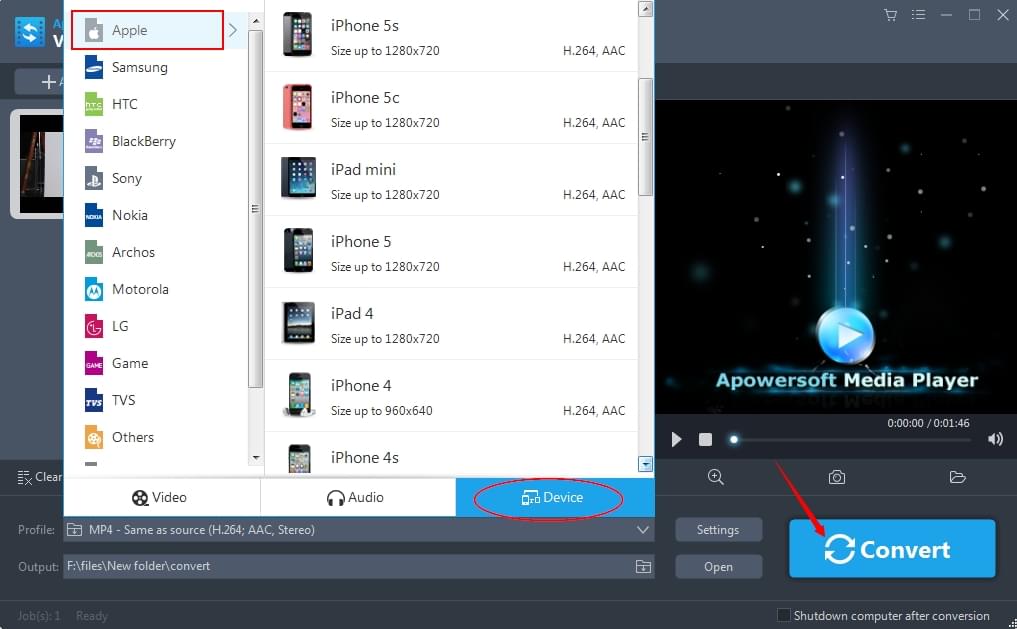Mute audio with the speaker icon
1017x629 pixels.
coord(995,439)
